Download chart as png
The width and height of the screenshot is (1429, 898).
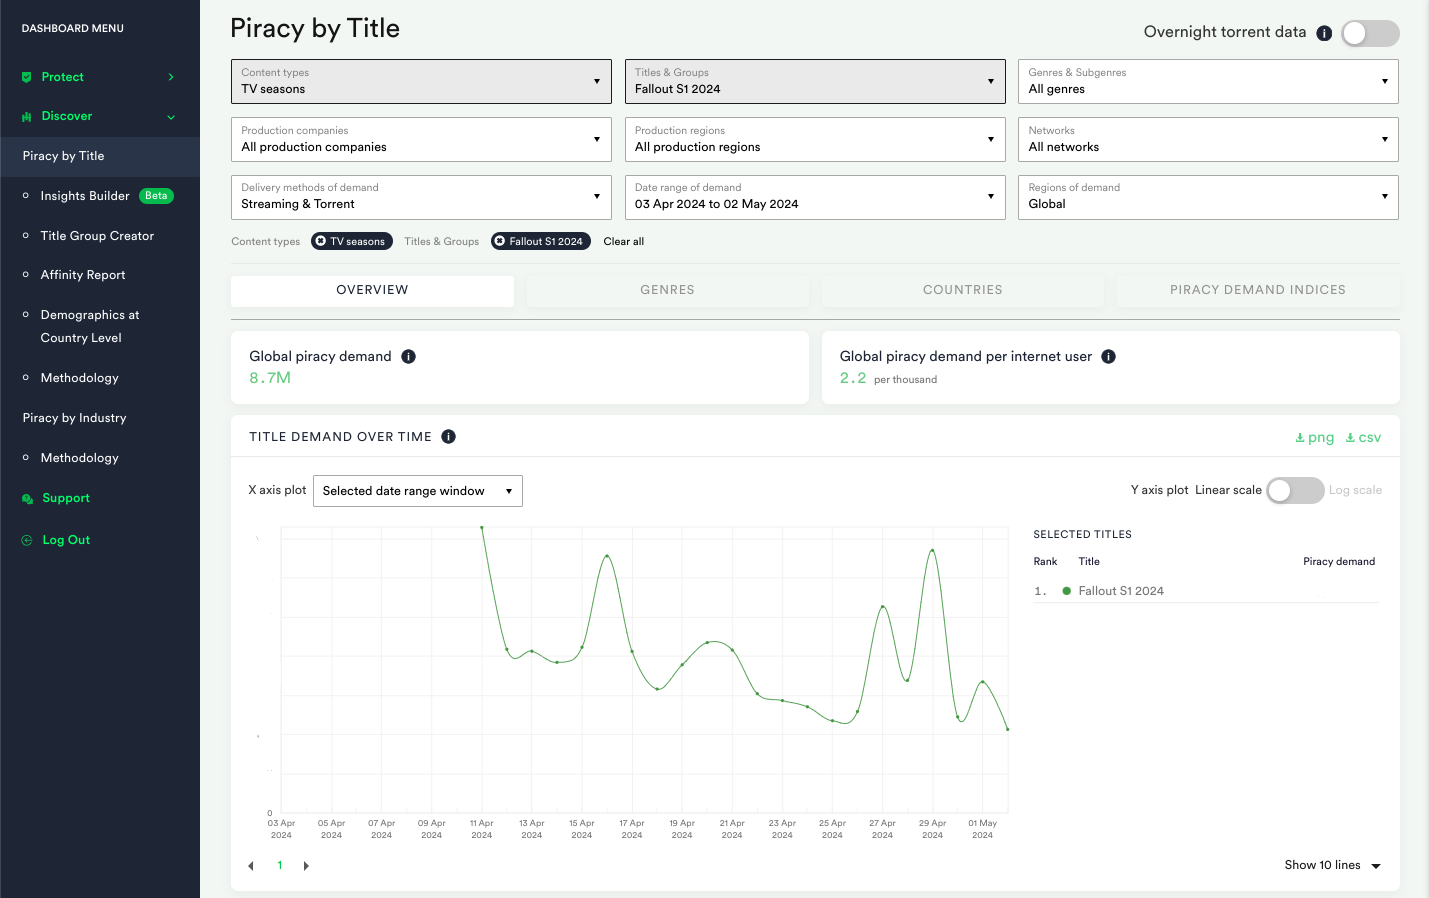coord(1314,438)
